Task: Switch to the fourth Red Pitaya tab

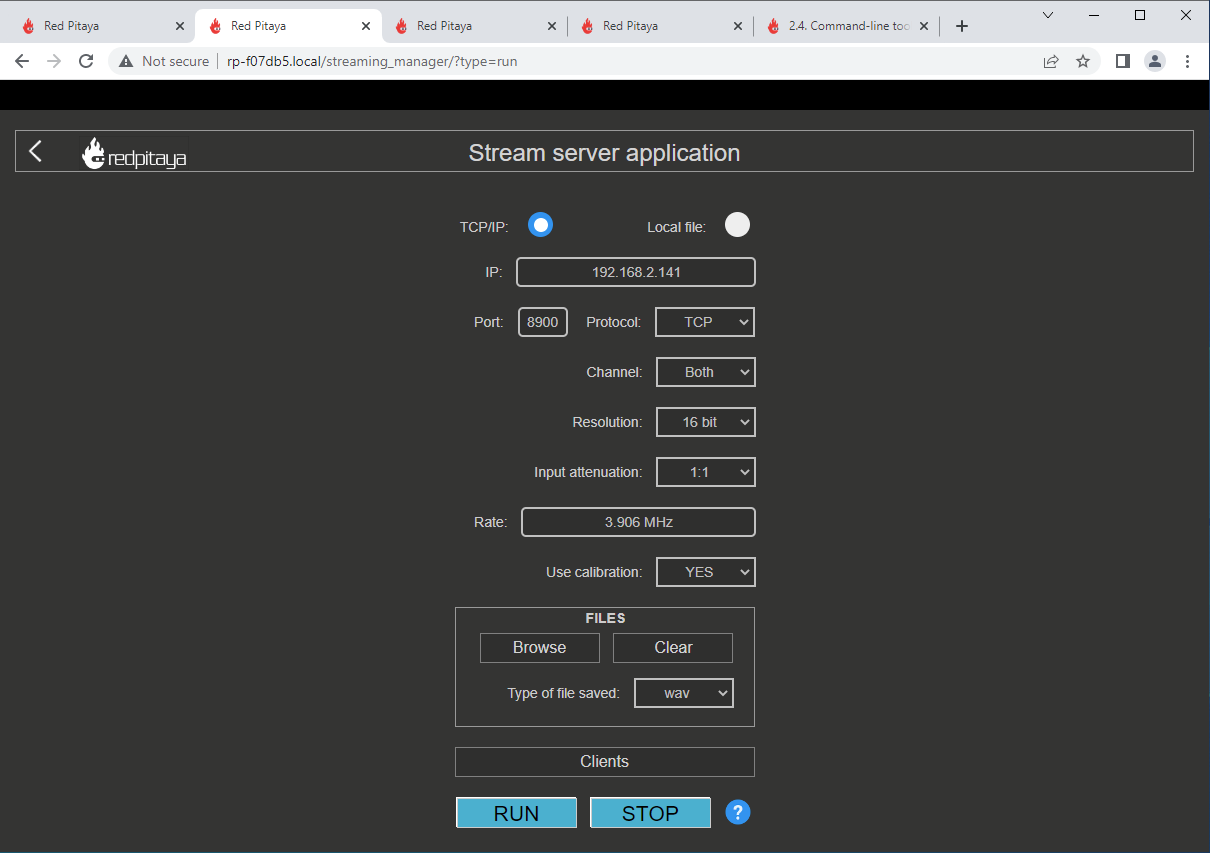Action: (x=660, y=26)
